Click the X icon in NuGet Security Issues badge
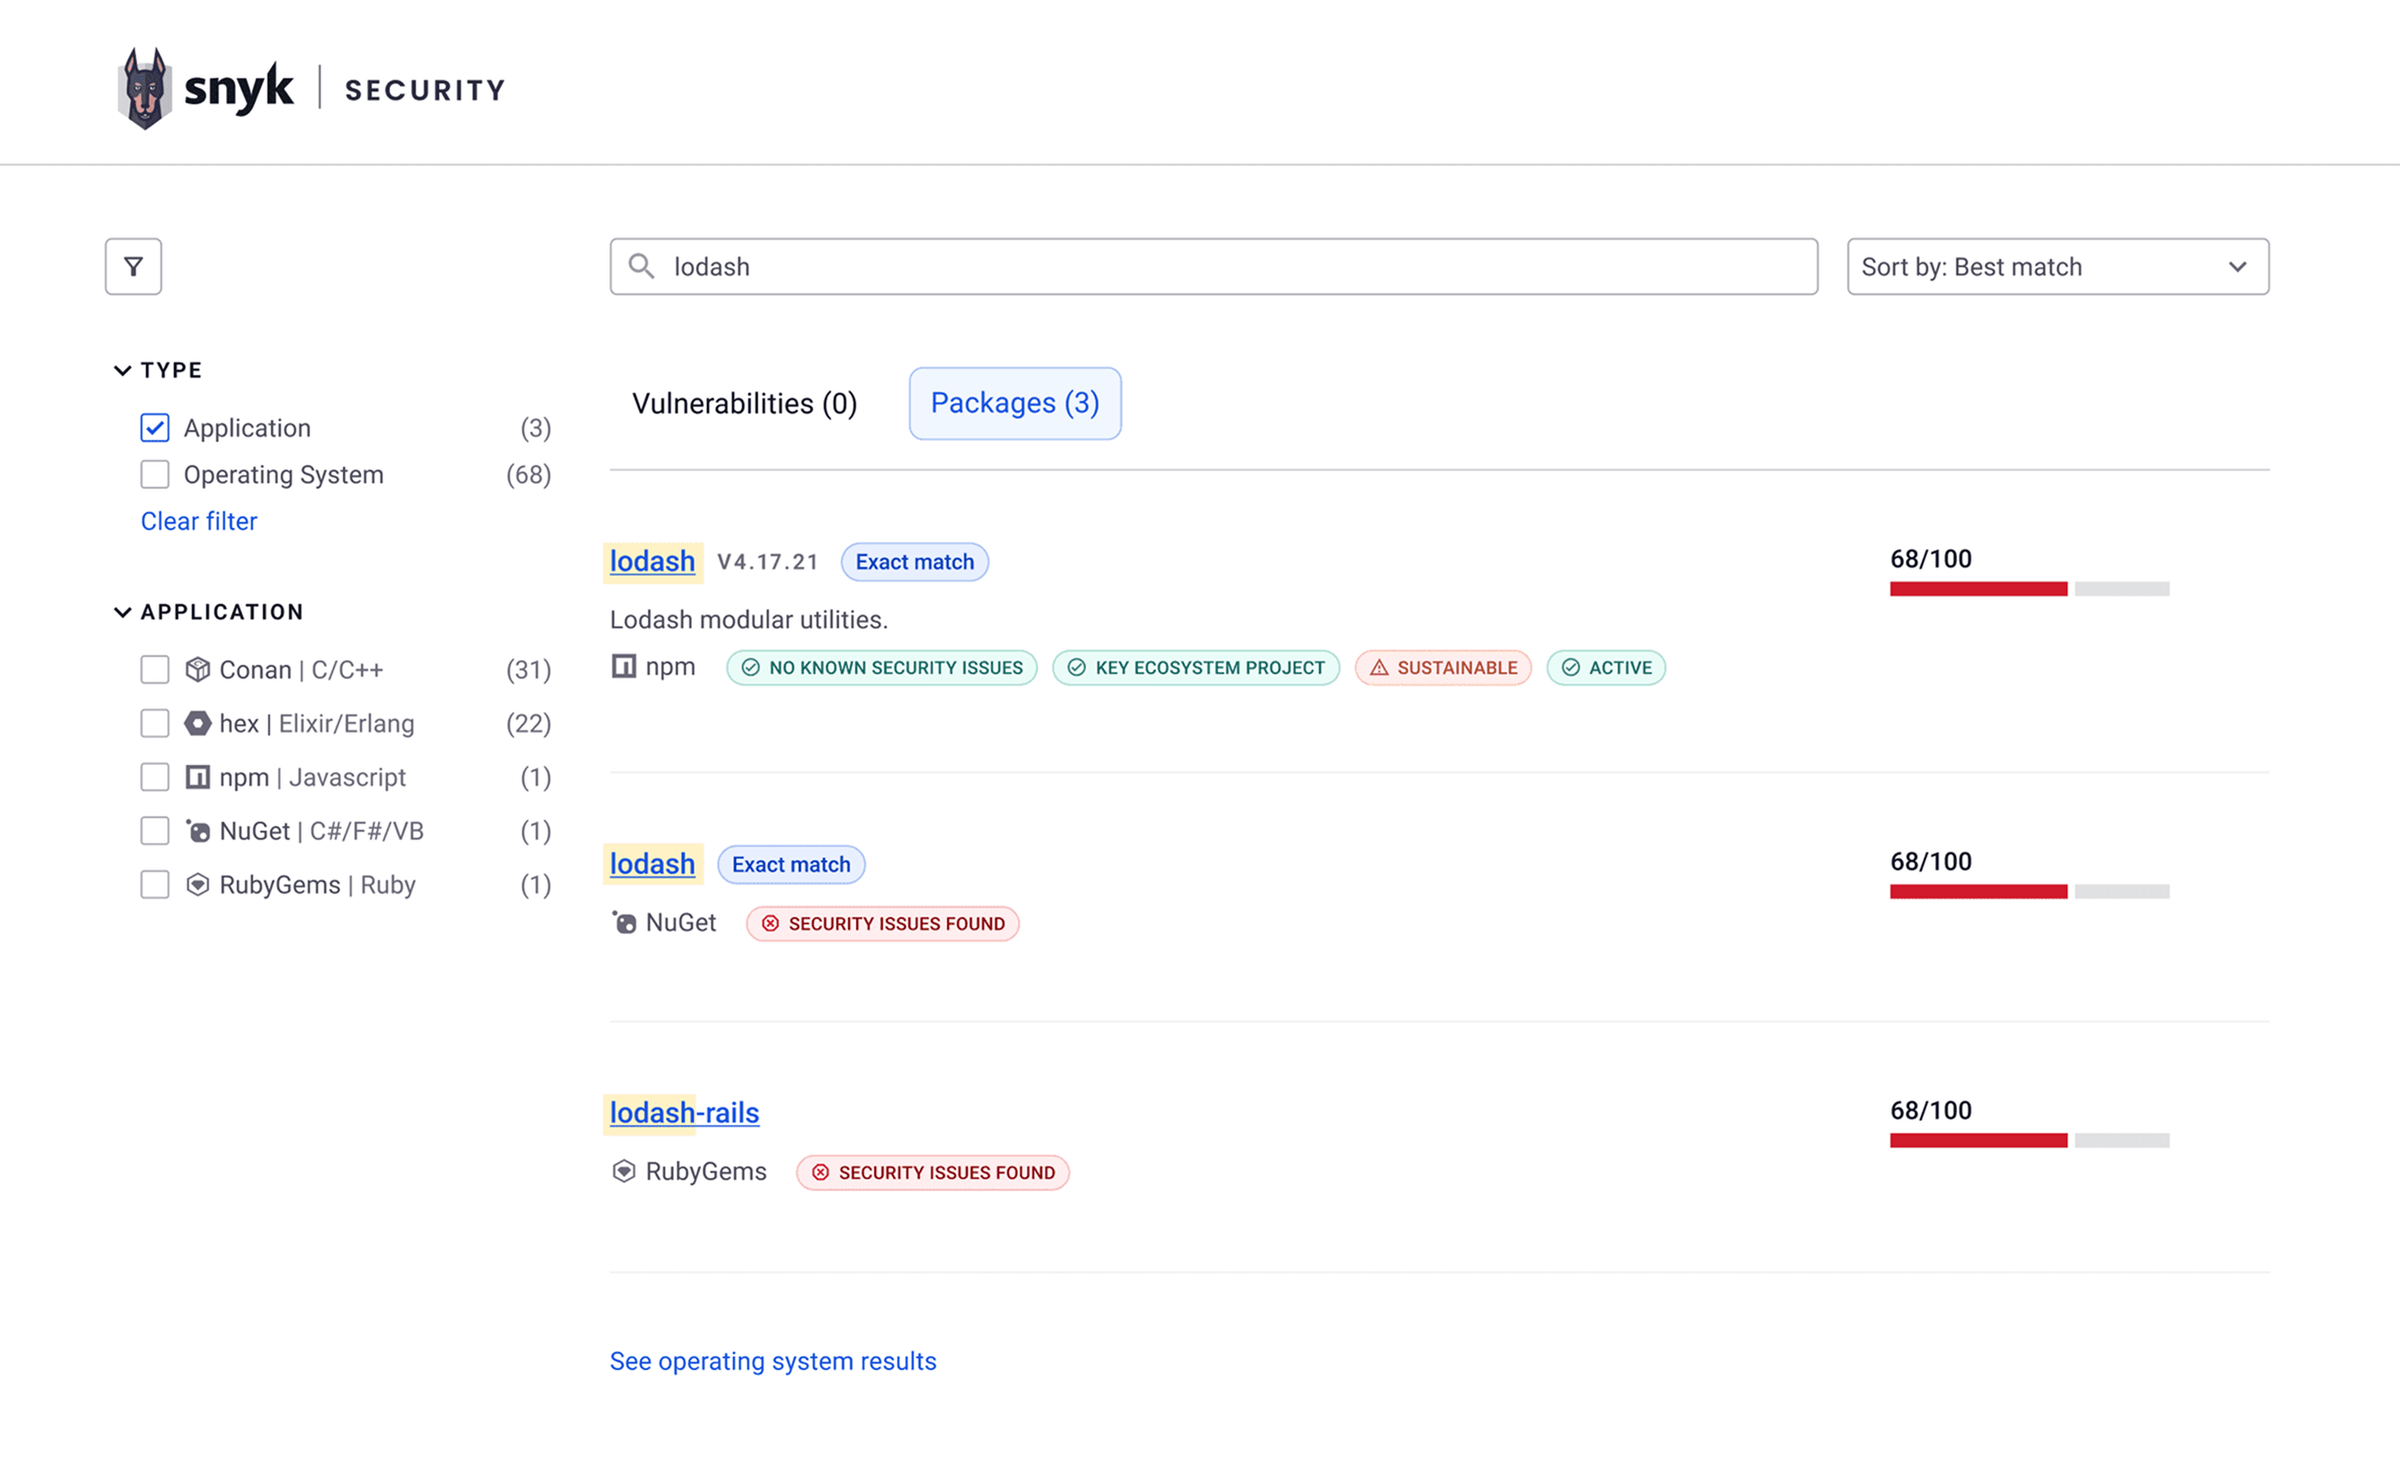The image size is (2400, 1467). coord(770,924)
